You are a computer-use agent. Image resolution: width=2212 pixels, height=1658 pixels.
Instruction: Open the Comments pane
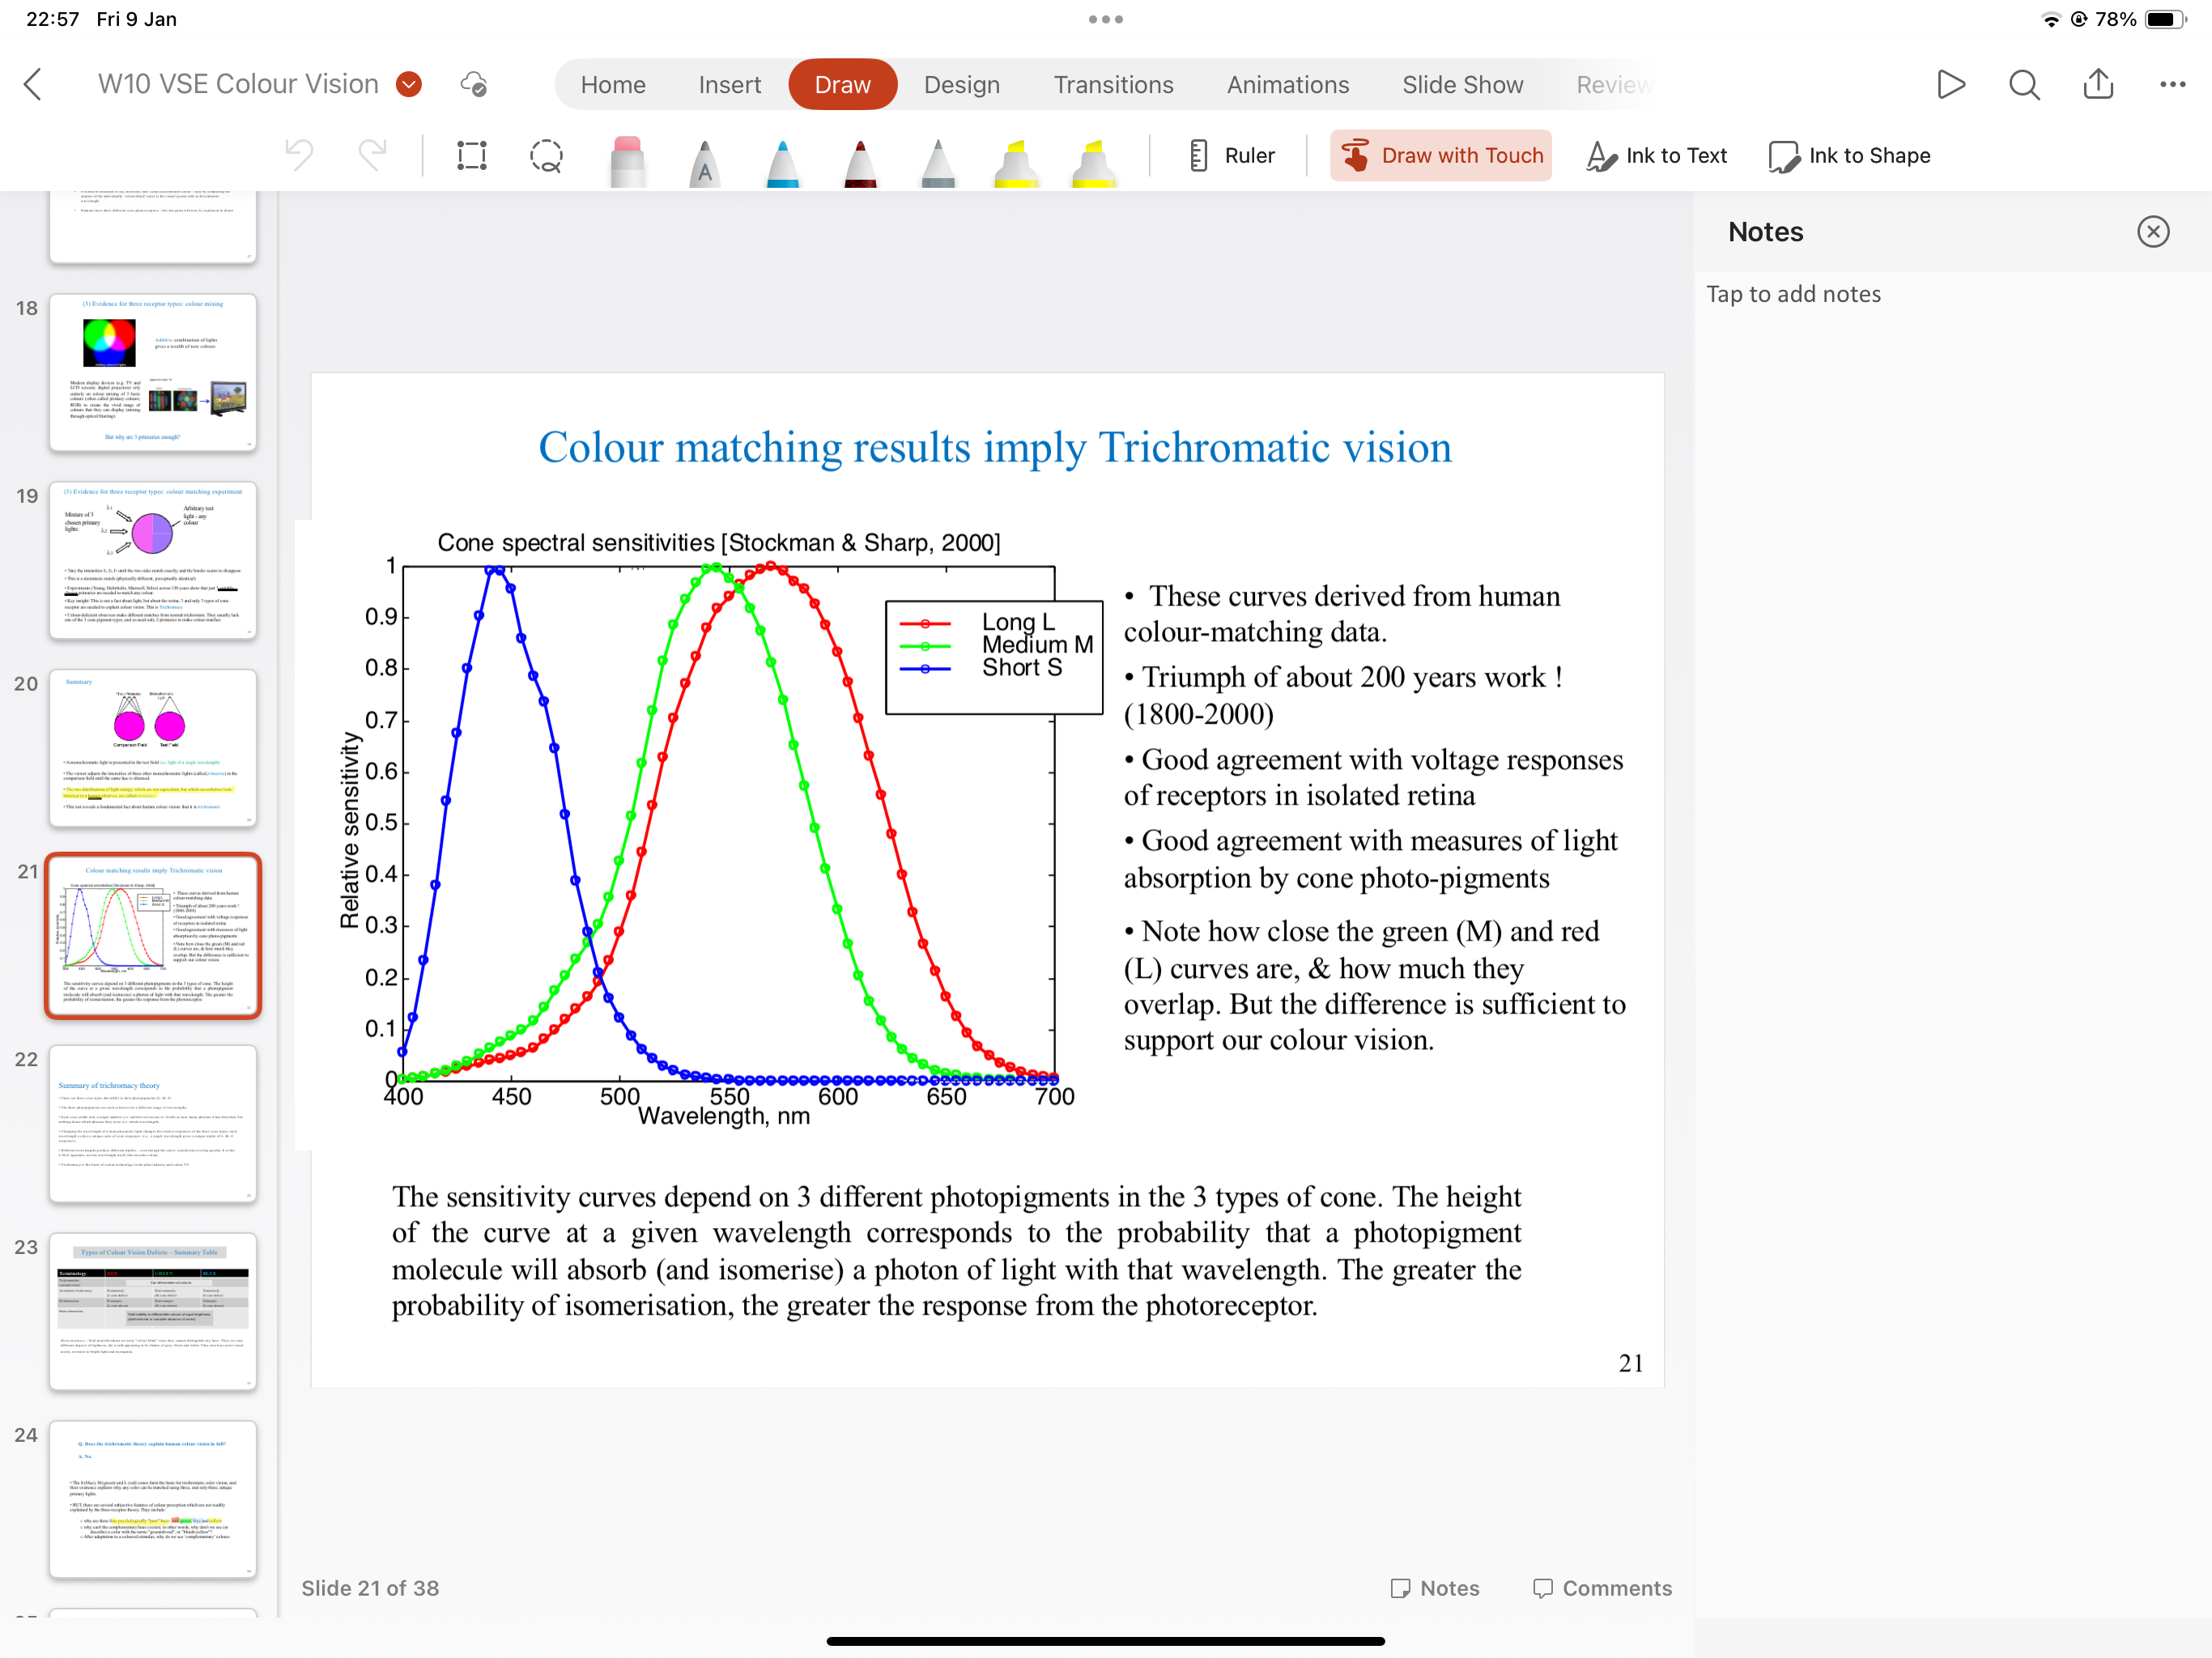[1601, 1588]
